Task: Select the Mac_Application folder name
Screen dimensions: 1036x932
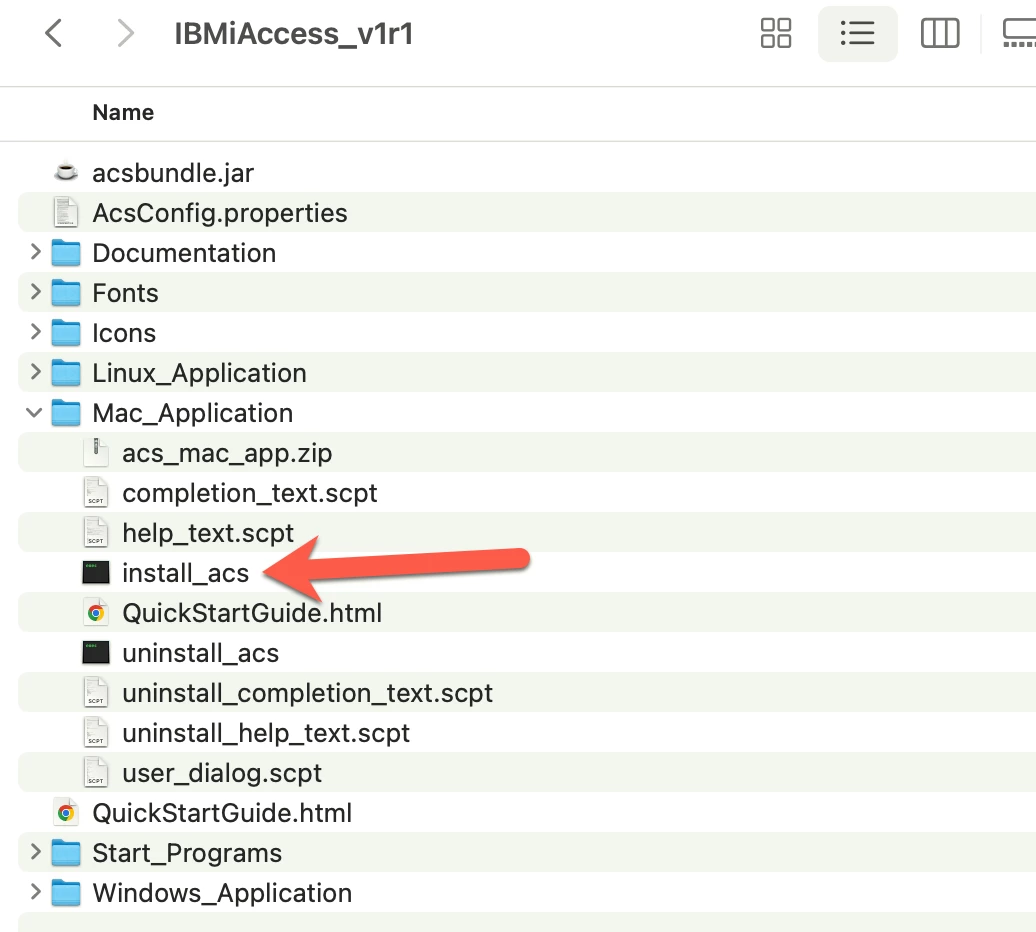Action: pyautogui.click(x=193, y=413)
